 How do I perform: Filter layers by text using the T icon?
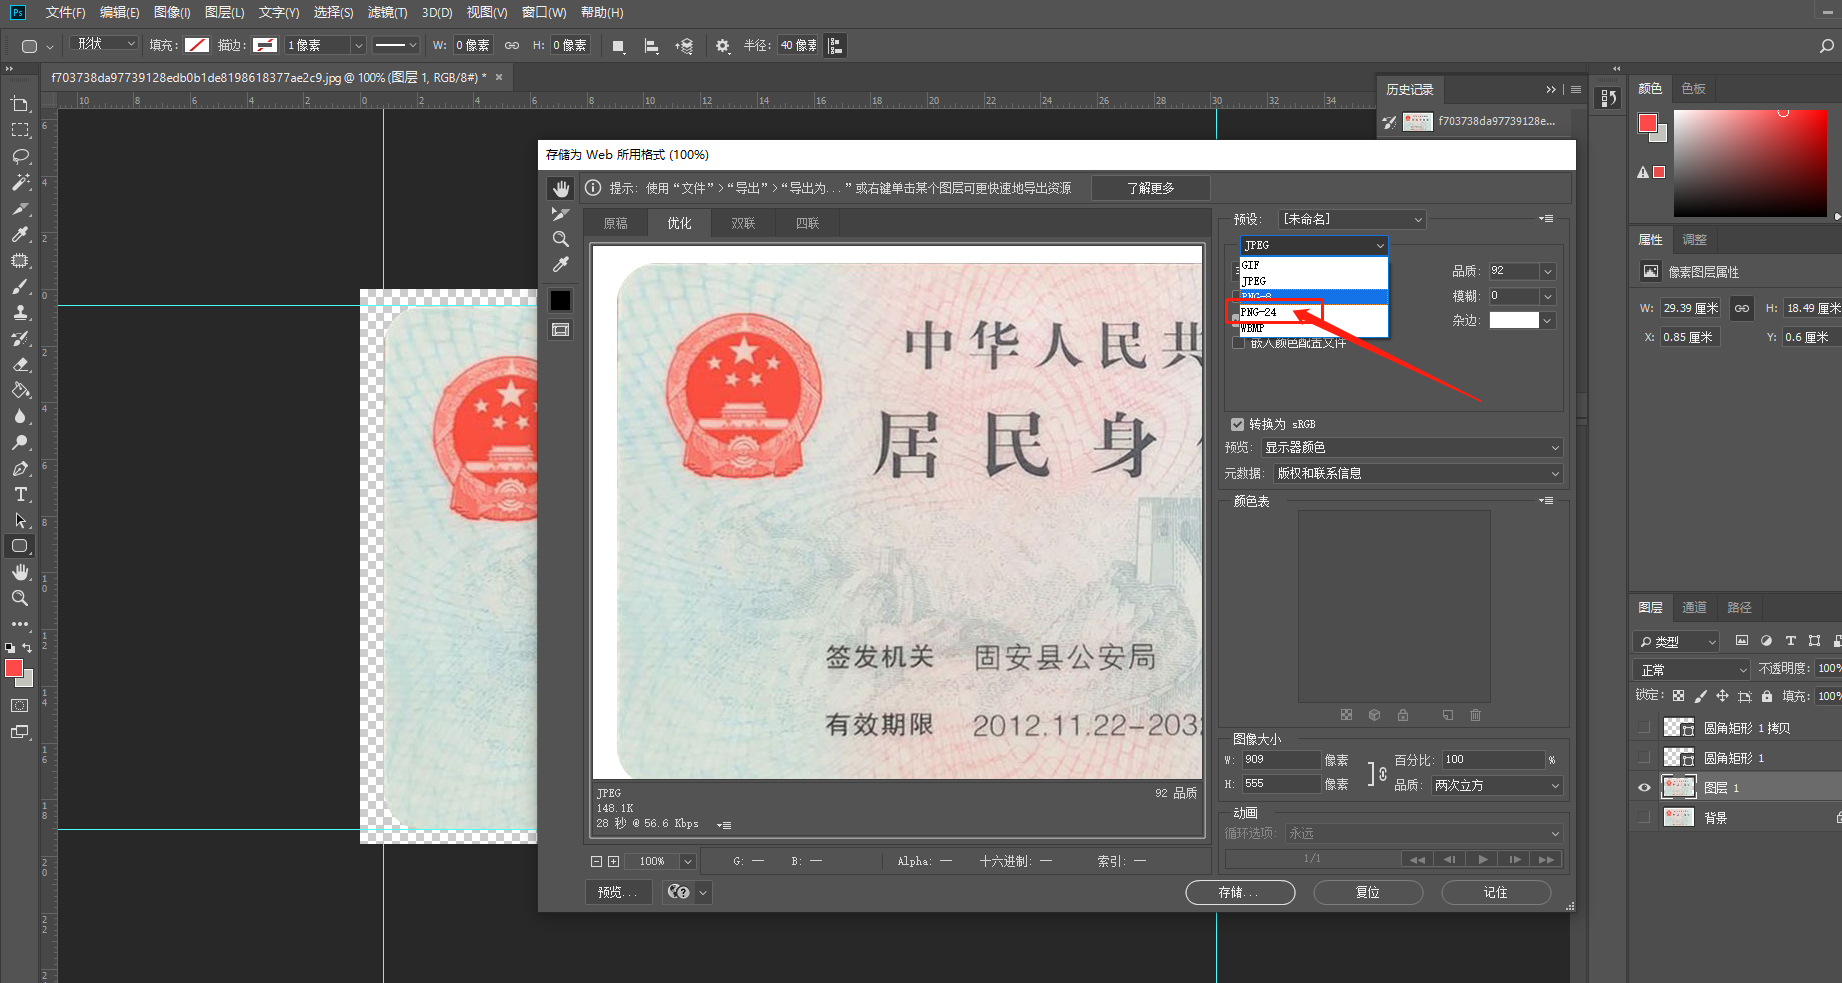click(x=1790, y=641)
